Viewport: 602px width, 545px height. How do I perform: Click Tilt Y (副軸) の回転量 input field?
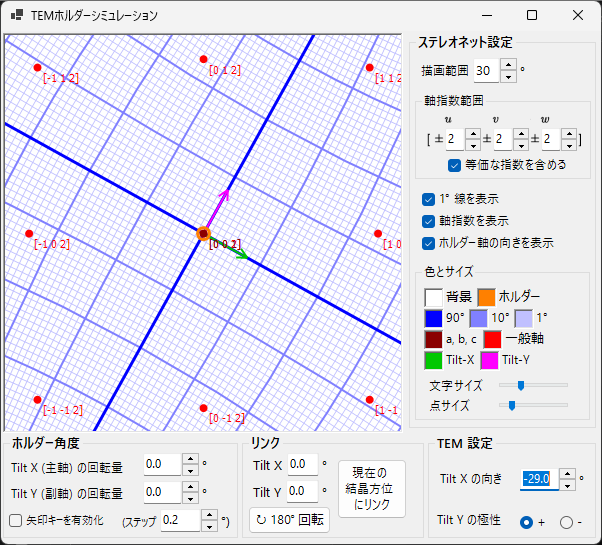tap(162, 492)
